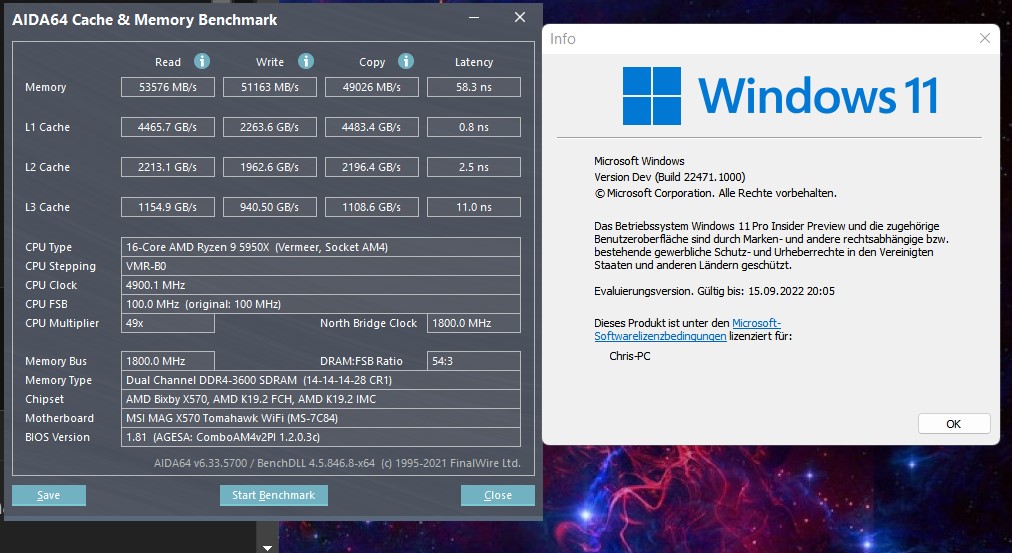Select the Memory Latency value 58.3 ns
1012x553 pixels.
(474, 87)
